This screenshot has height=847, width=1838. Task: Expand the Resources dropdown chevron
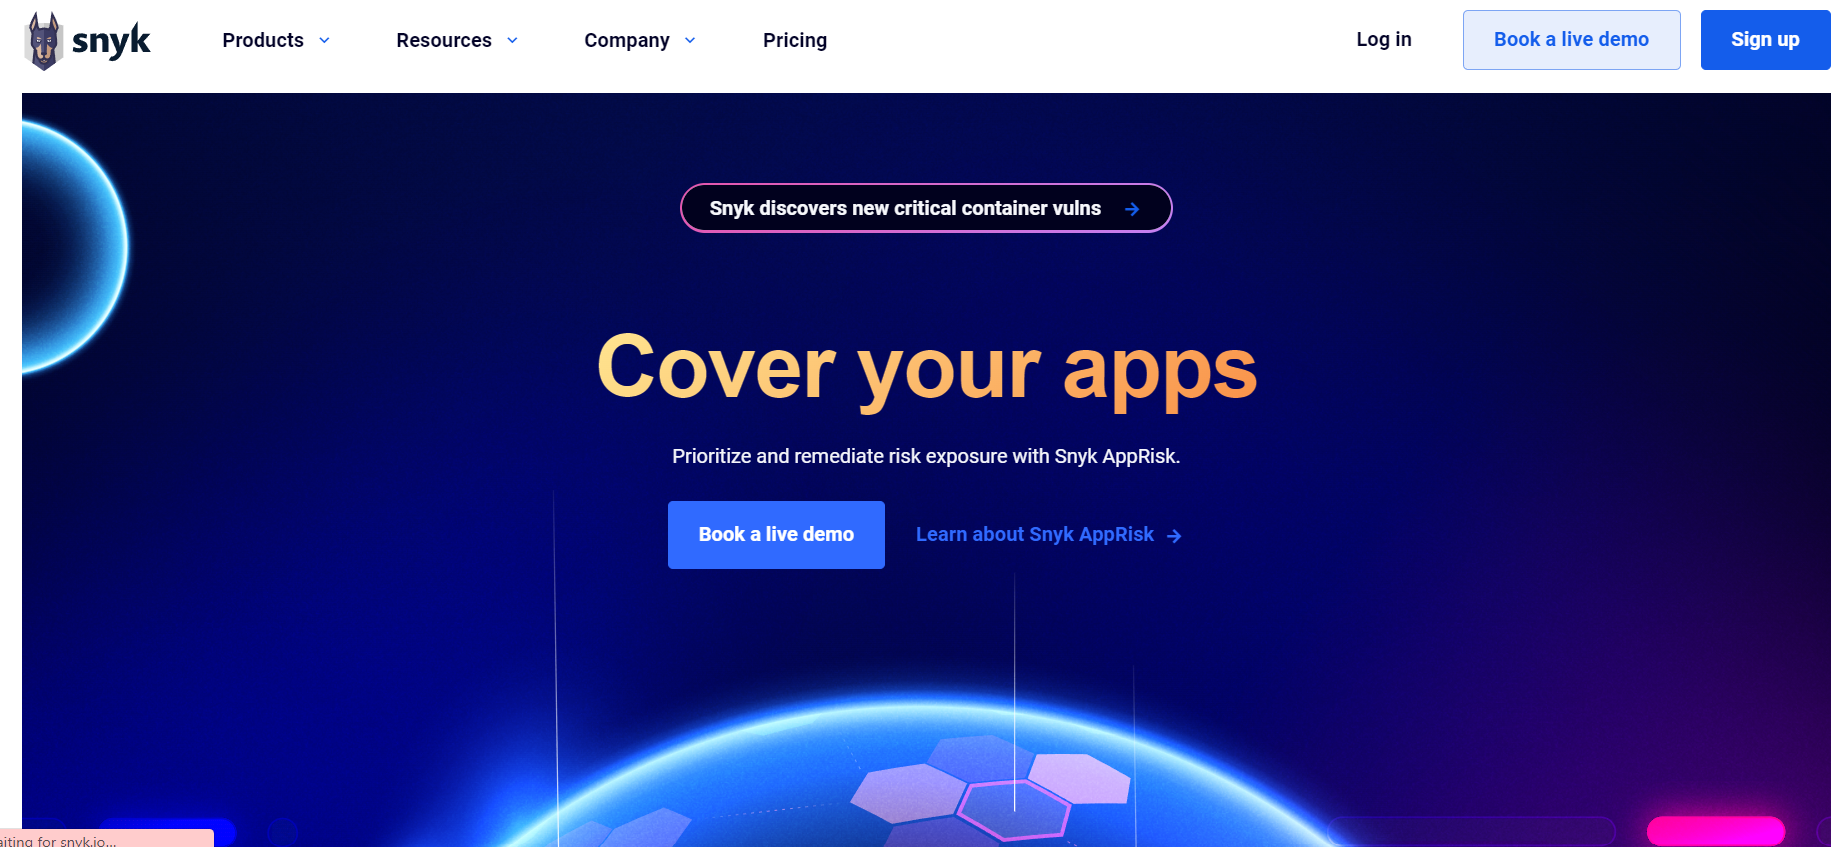click(512, 41)
